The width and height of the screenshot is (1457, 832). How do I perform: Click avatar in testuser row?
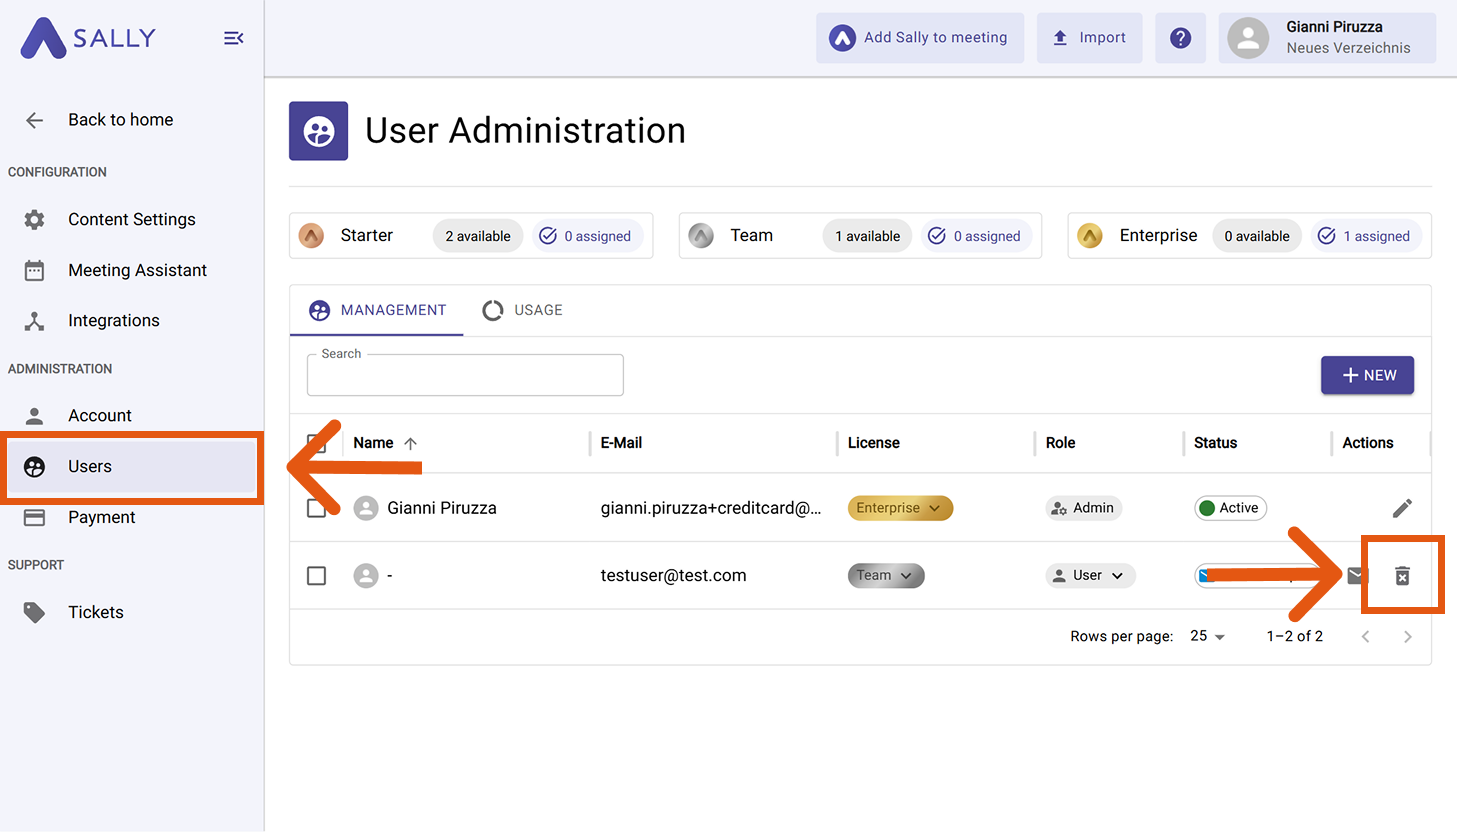pyautogui.click(x=366, y=576)
